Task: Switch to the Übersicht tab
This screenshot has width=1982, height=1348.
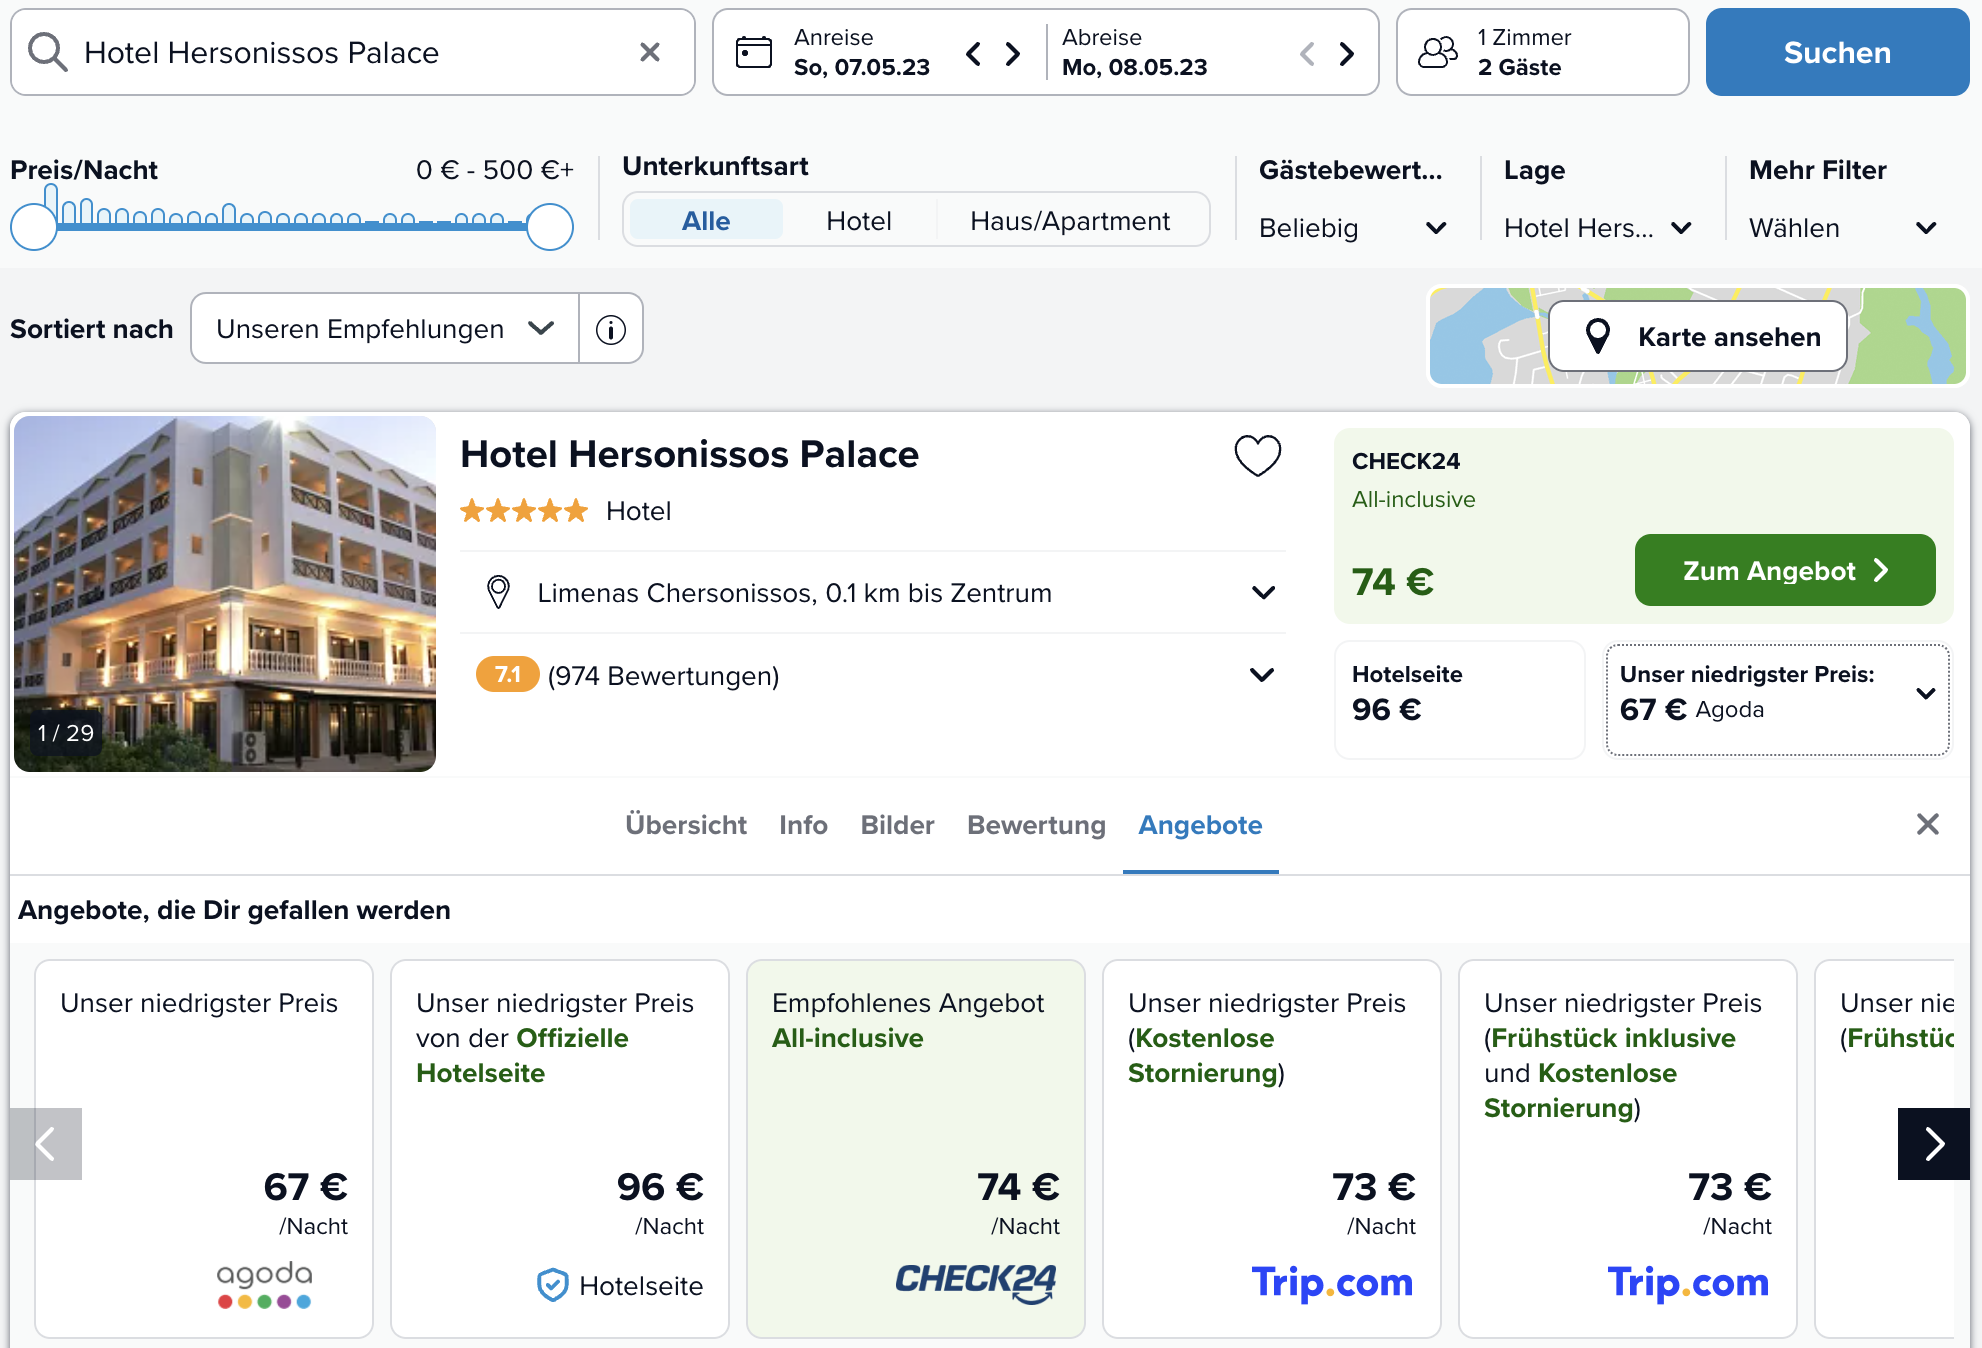Action: [x=686, y=825]
